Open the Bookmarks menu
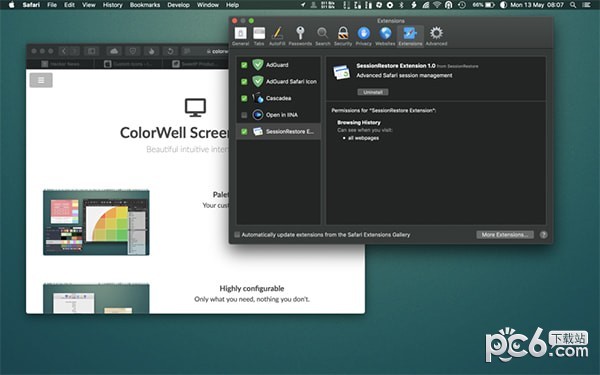This screenshot has width=600, height=375. pyautogui.click(x=145, y=5)
